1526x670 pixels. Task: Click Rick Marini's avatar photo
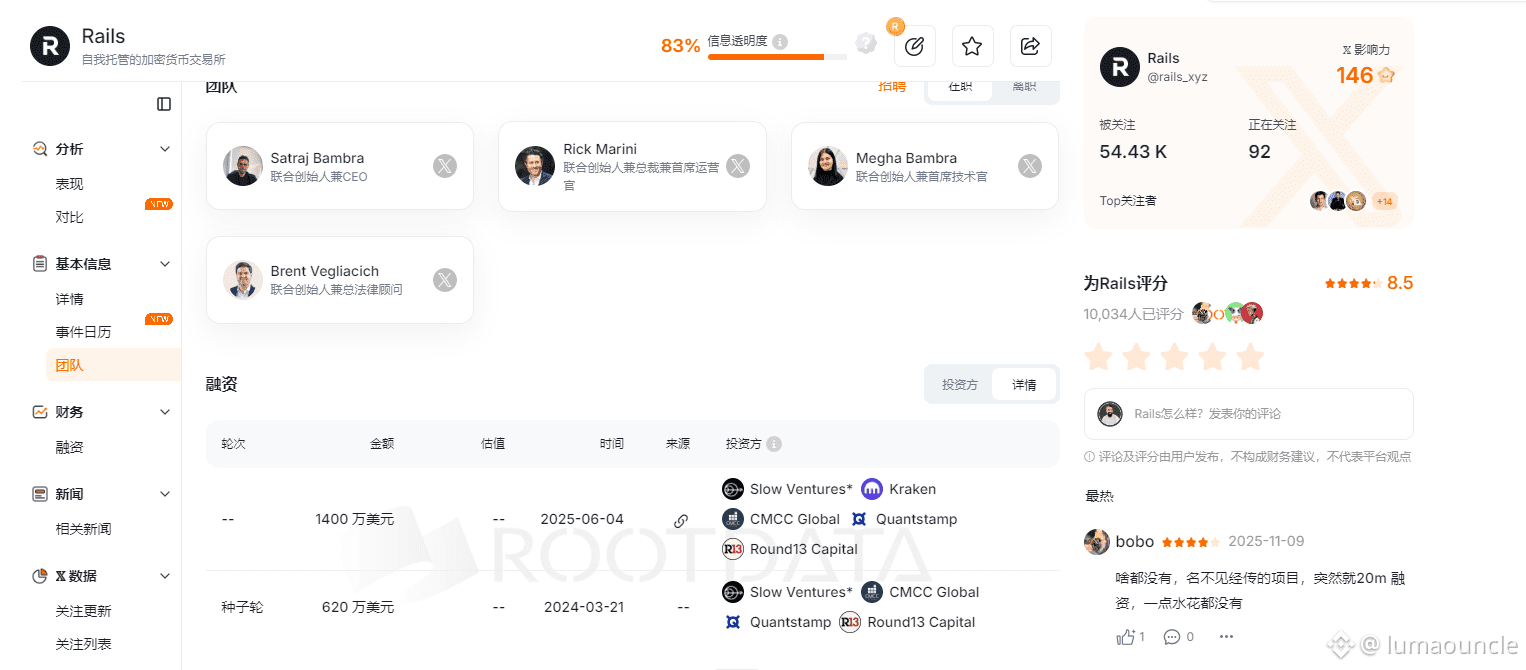(x=535, y=166)
